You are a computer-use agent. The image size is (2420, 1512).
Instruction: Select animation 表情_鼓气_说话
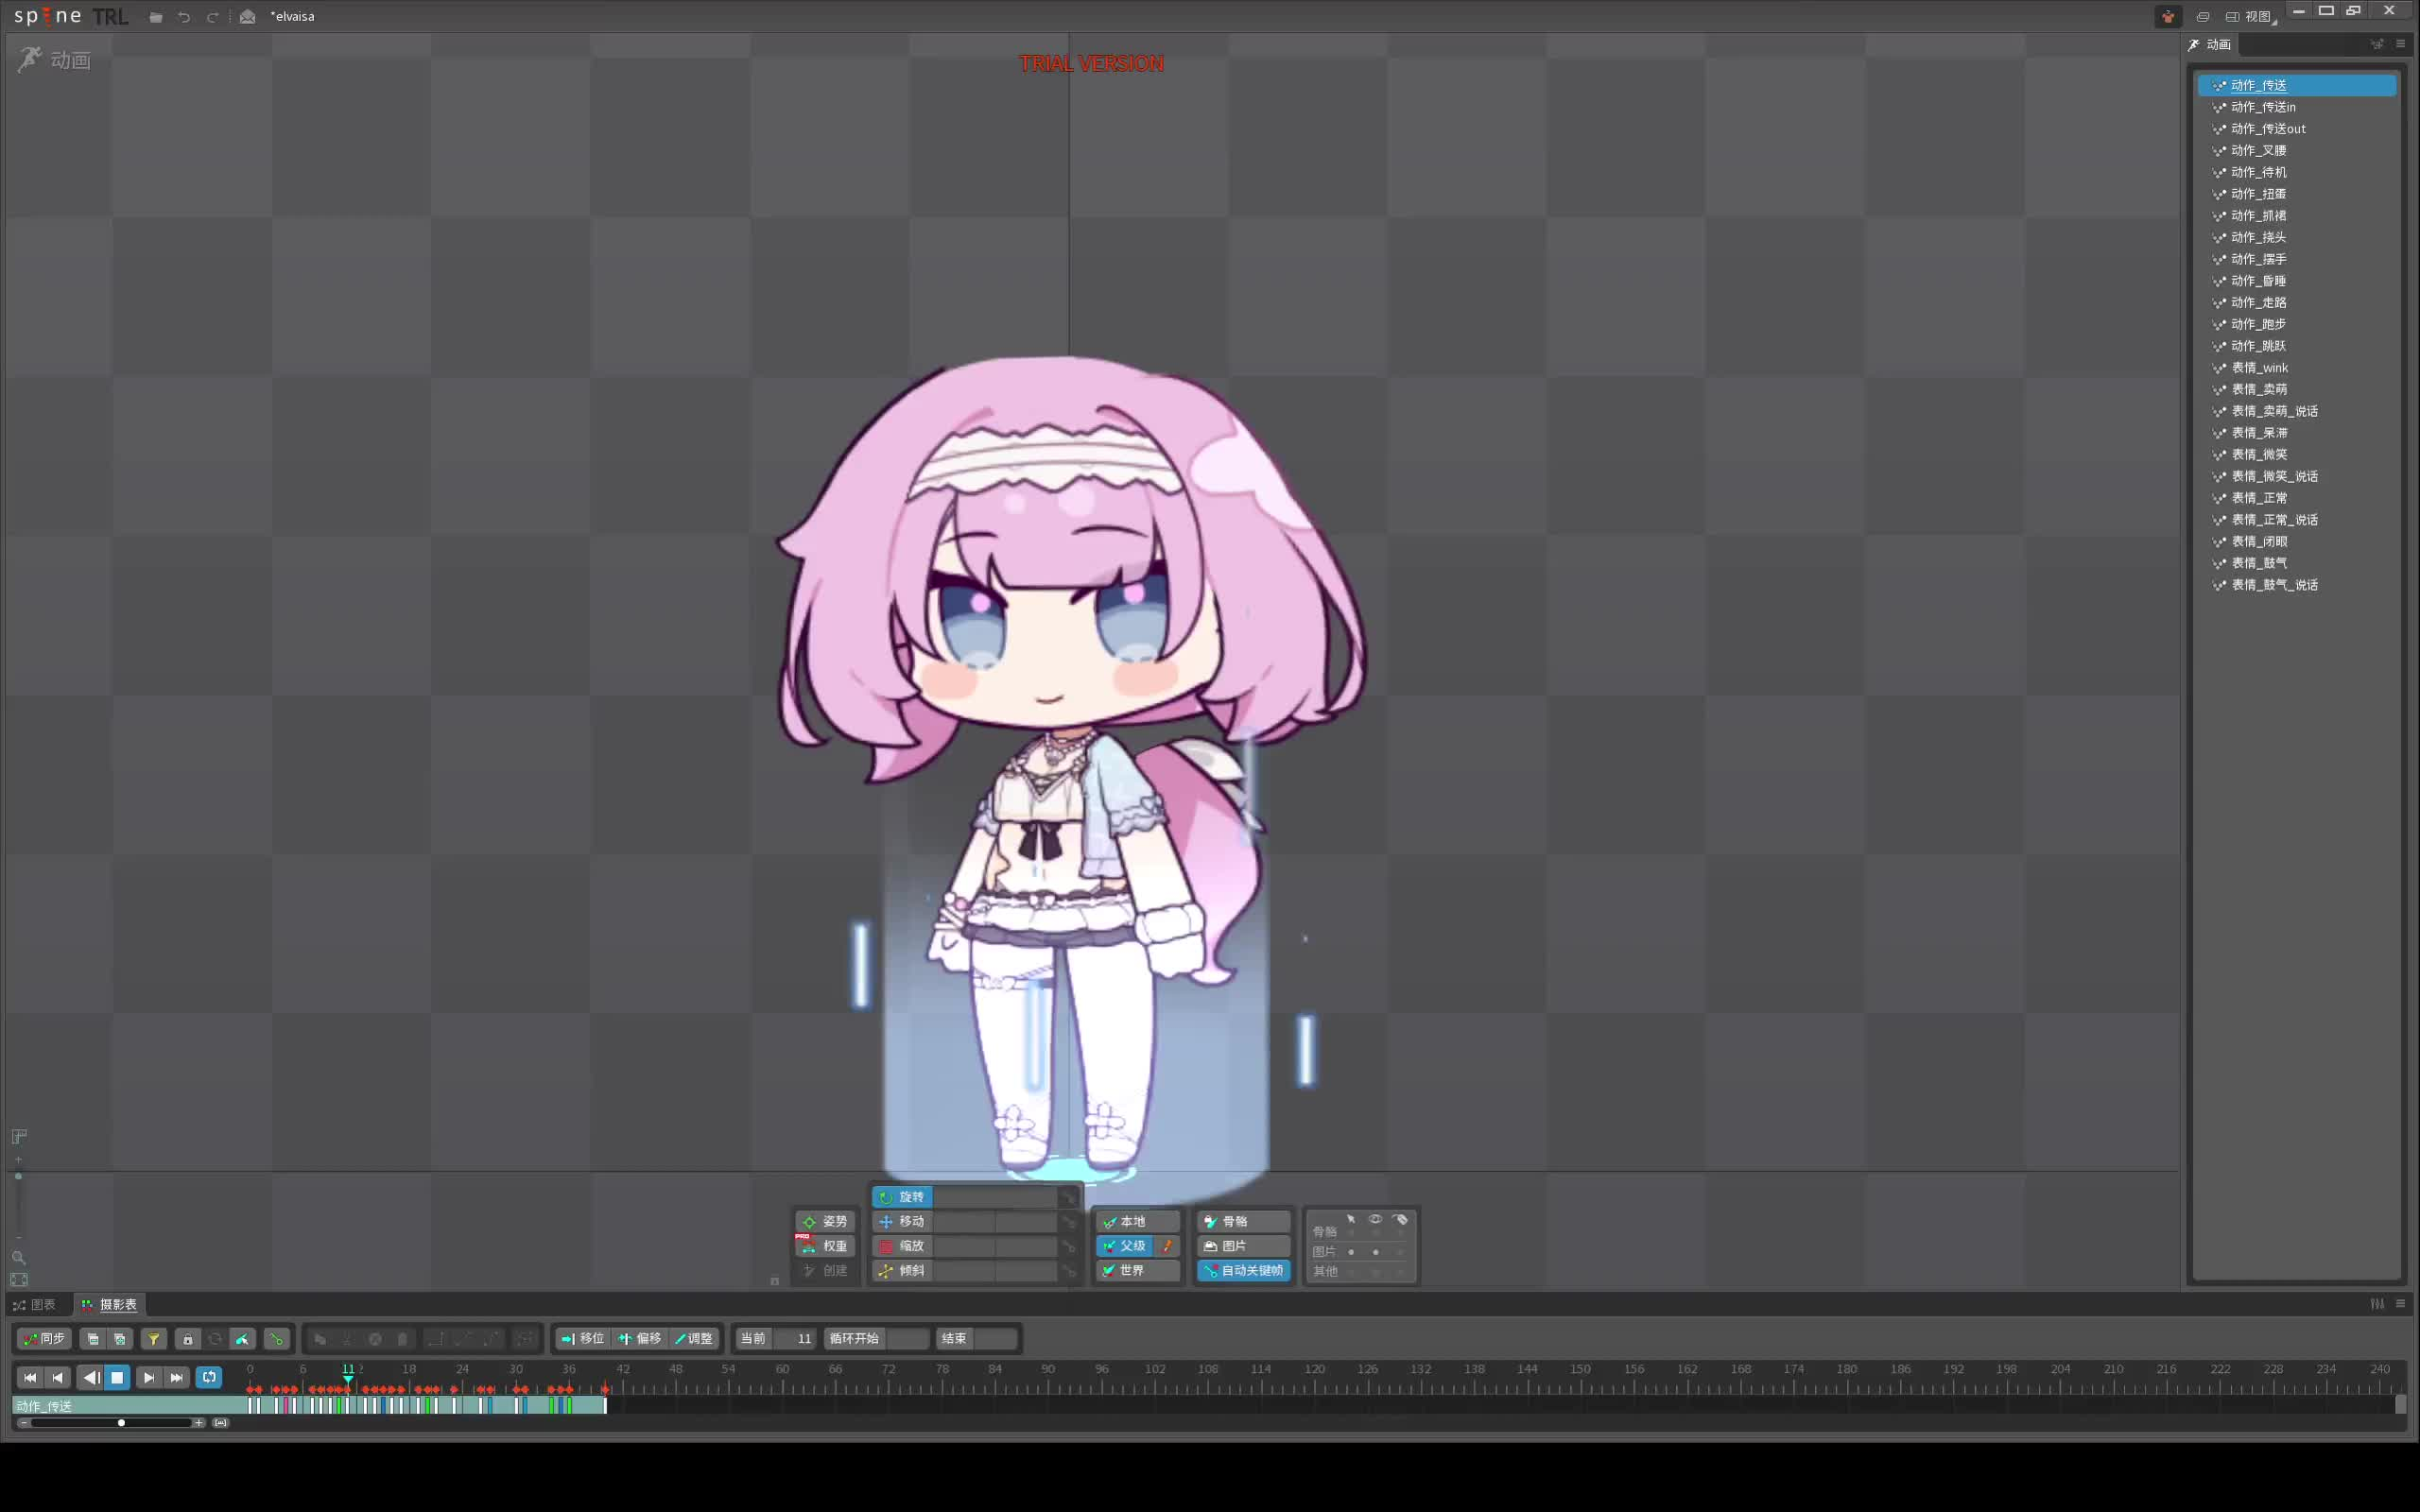[x=2297, y=585]
